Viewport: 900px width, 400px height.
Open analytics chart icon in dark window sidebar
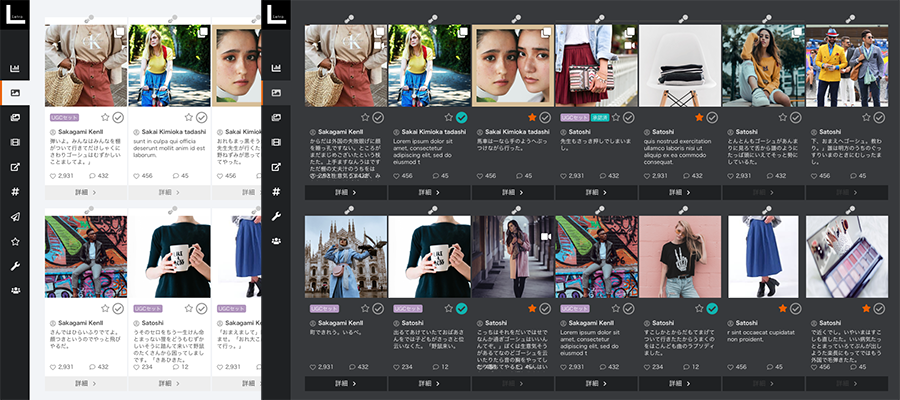[276, 68]
